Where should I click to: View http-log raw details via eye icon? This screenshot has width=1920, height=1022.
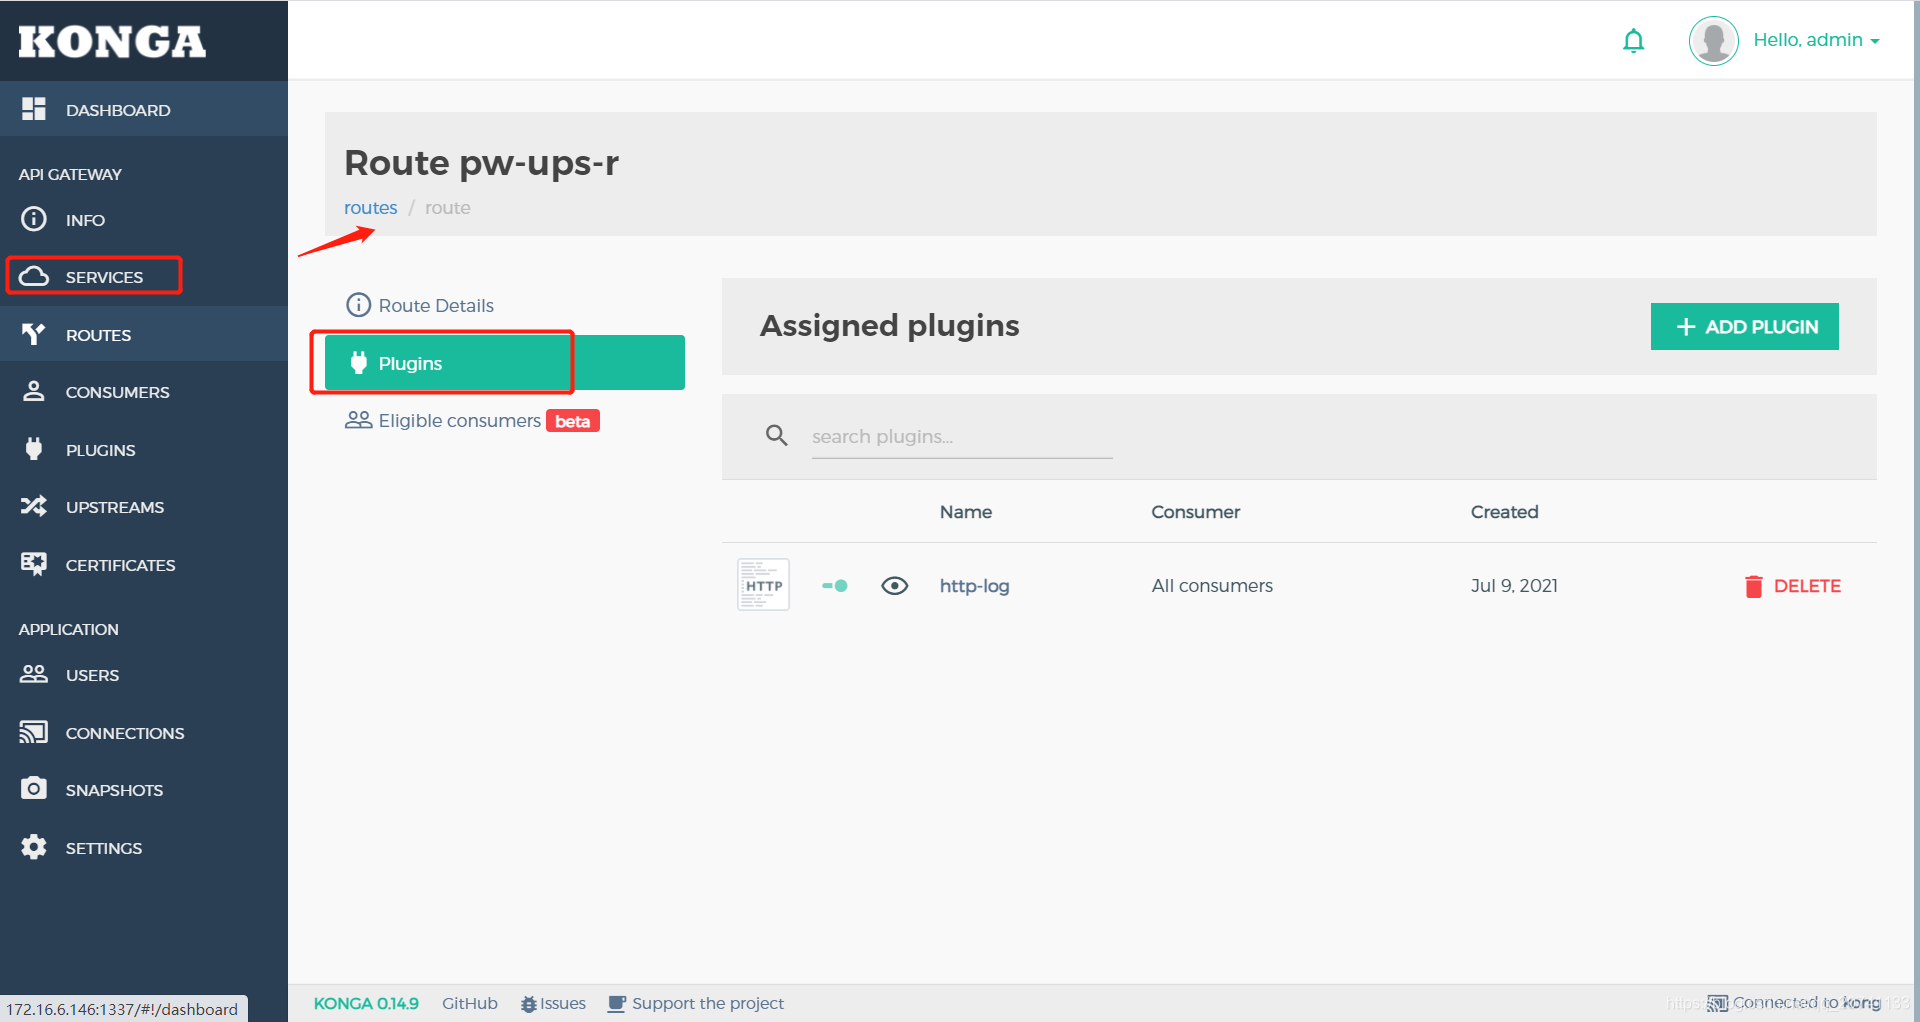895,586
